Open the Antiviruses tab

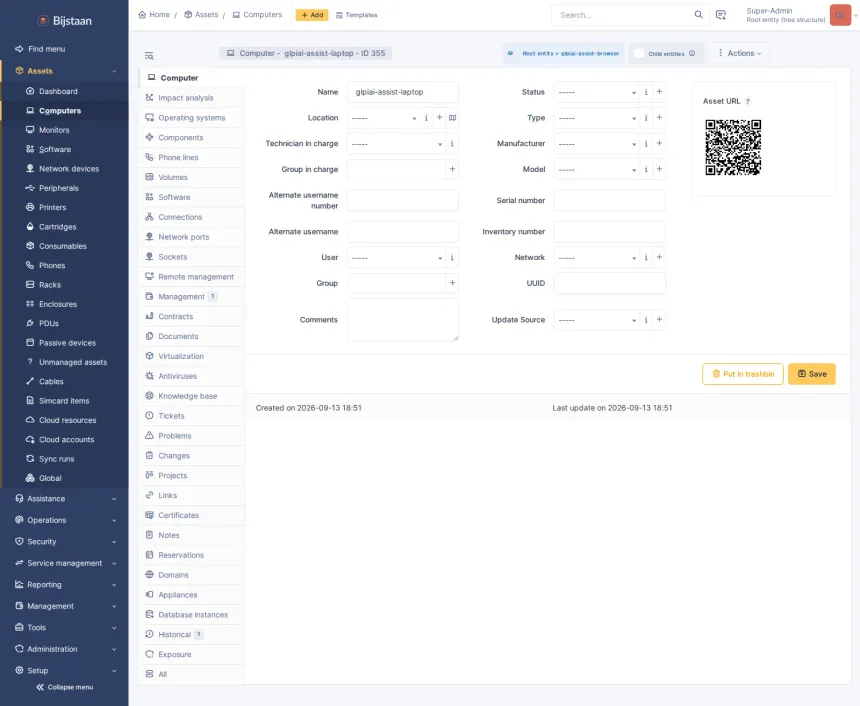tap(191, 376)
